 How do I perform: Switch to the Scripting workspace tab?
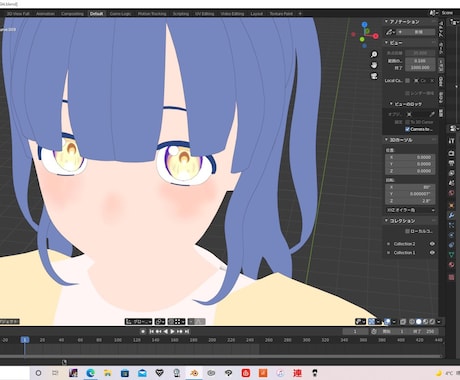pyautogui.click(x=181, y=14)
